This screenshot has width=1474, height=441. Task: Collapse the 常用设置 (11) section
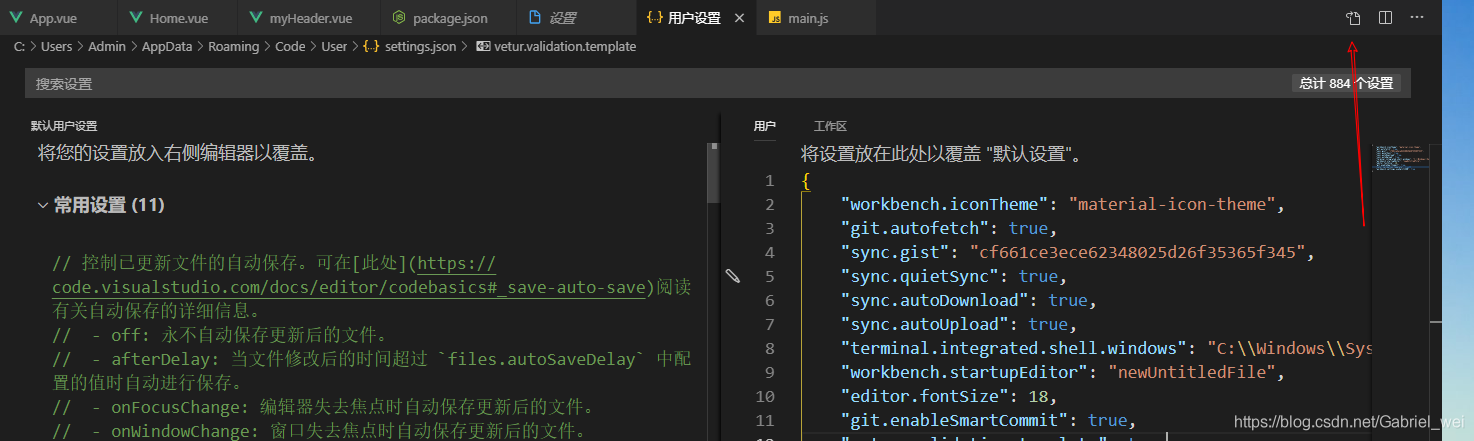coord(43,205)
